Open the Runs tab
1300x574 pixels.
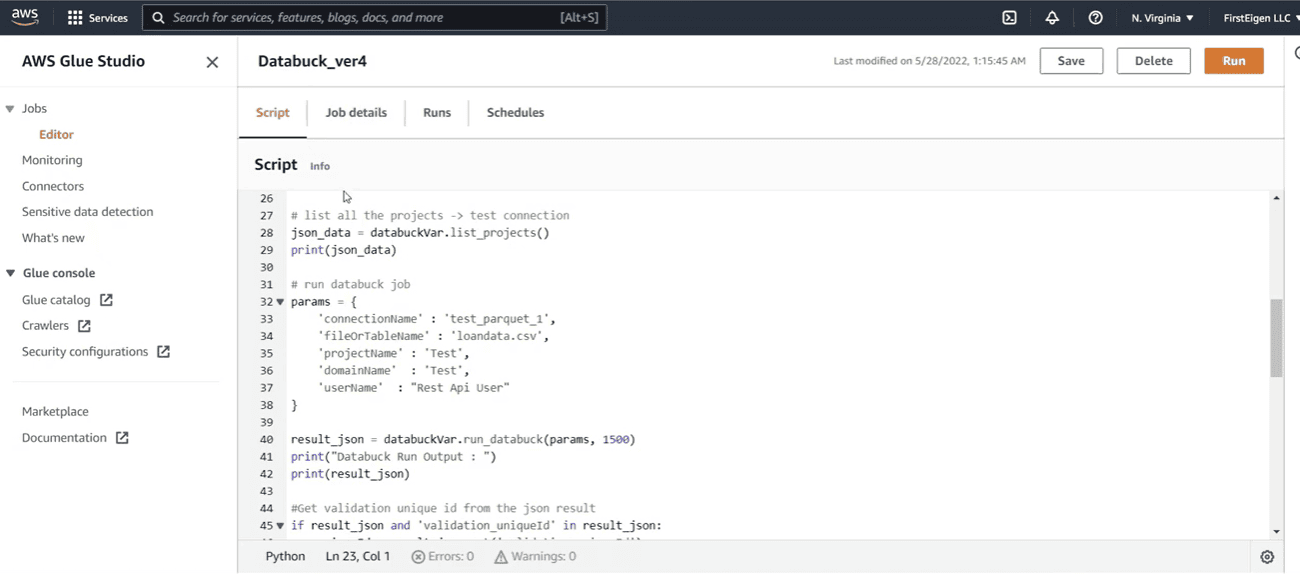pos(437,113)
